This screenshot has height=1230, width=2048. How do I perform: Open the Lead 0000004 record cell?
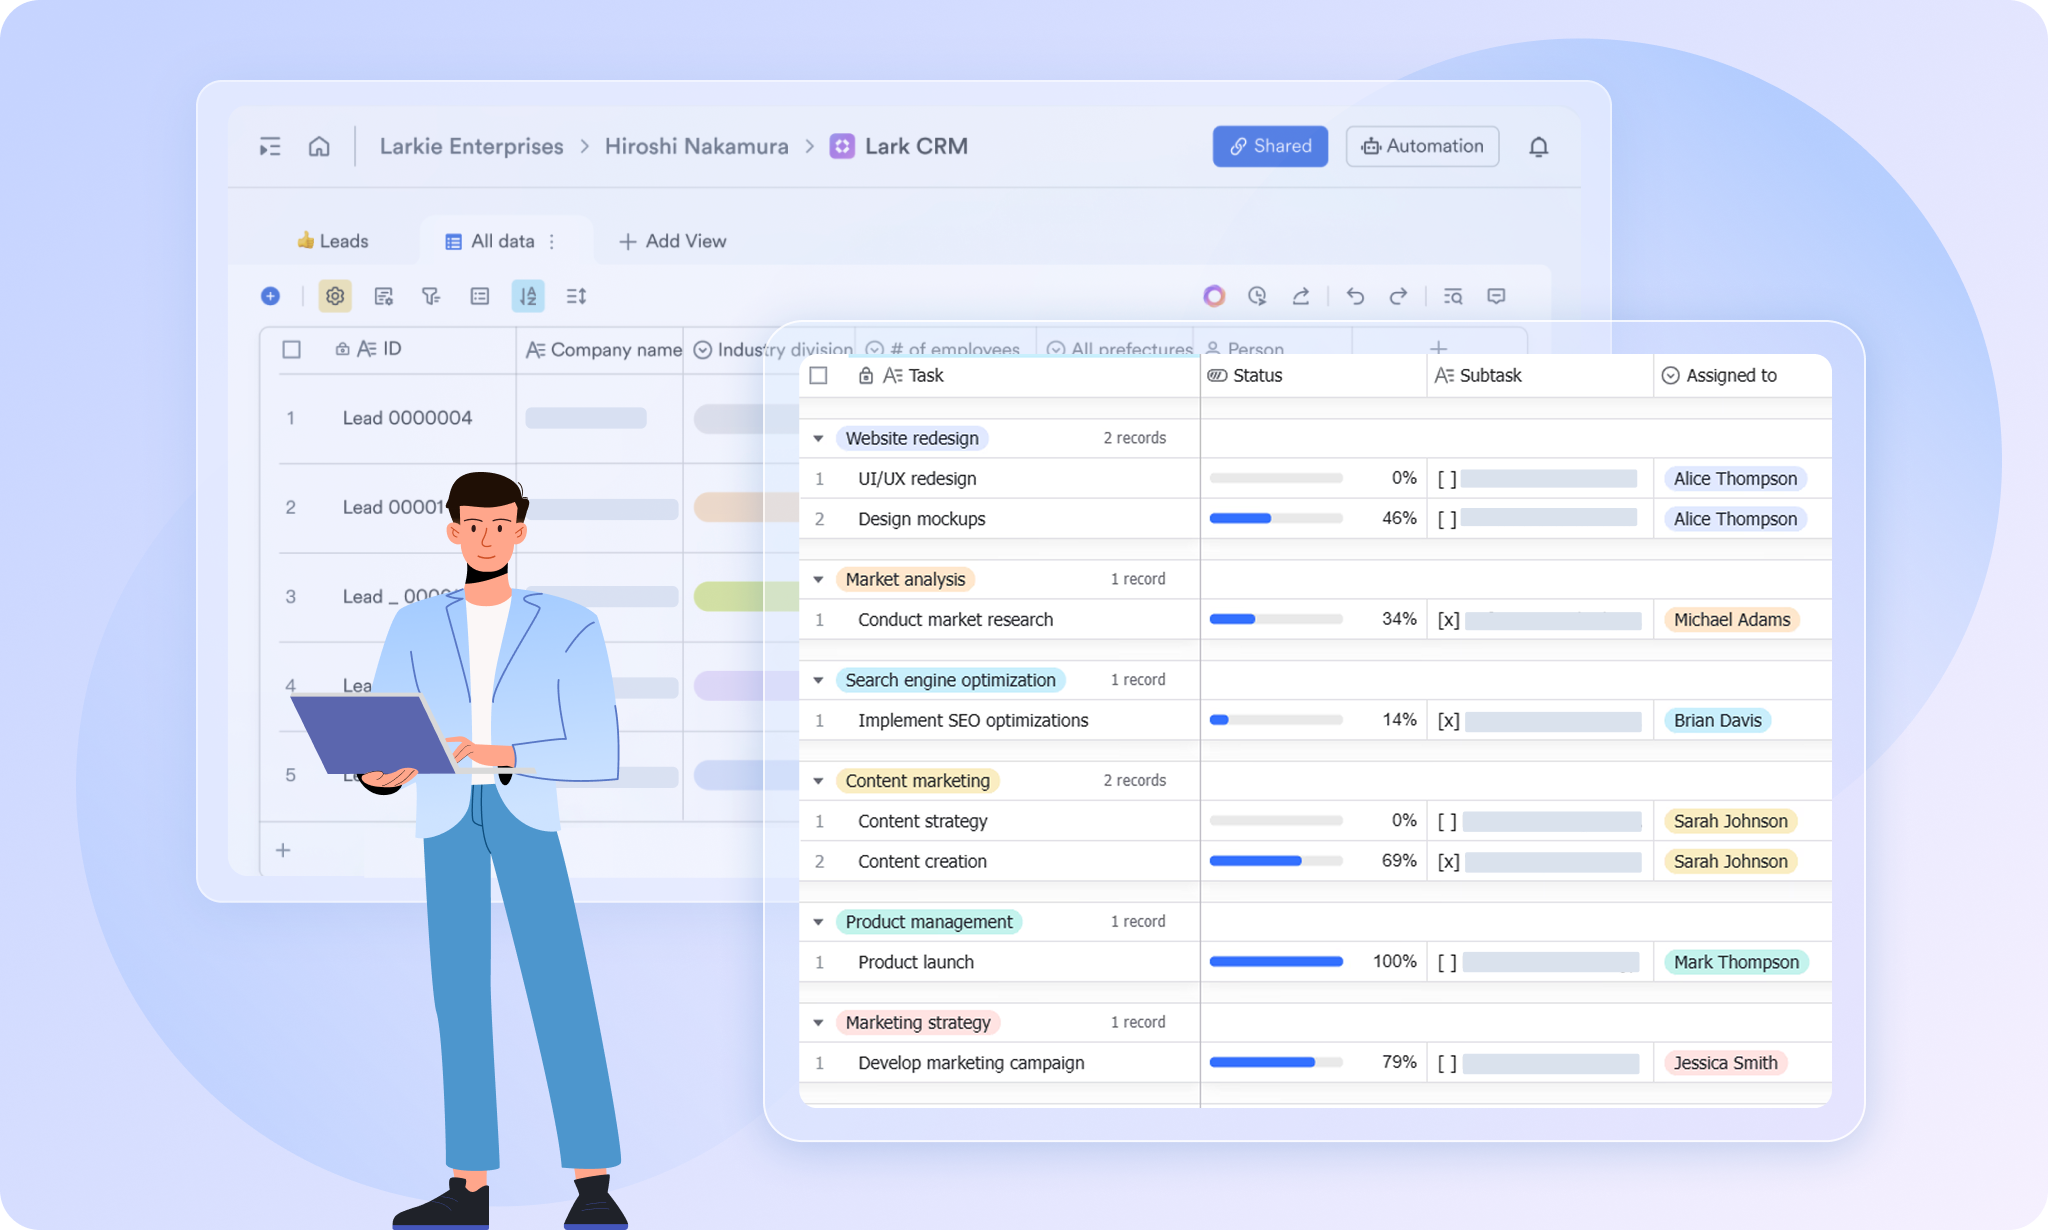tap(407, 418)
